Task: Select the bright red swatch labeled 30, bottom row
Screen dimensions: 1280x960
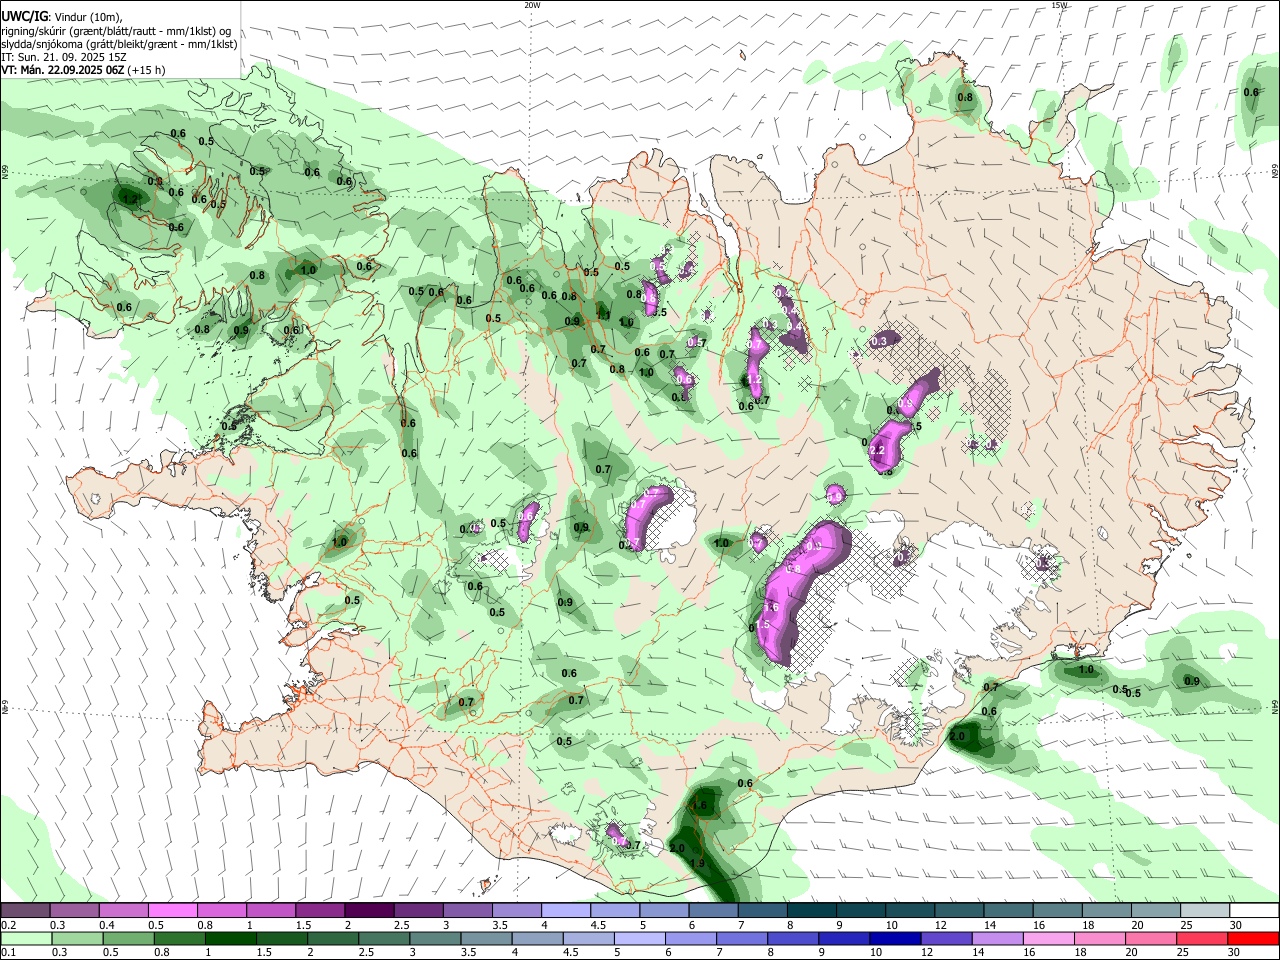Action: click(x=1253, y=938)
